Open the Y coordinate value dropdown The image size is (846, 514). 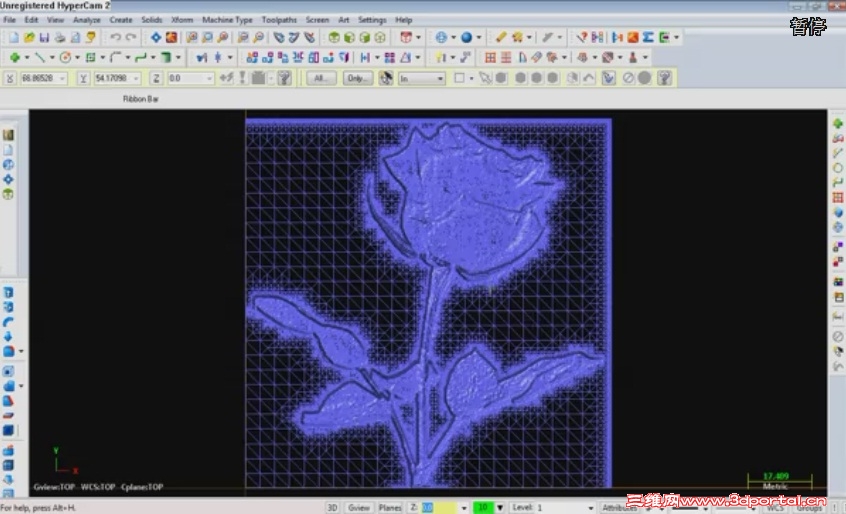tap(136, 79)
